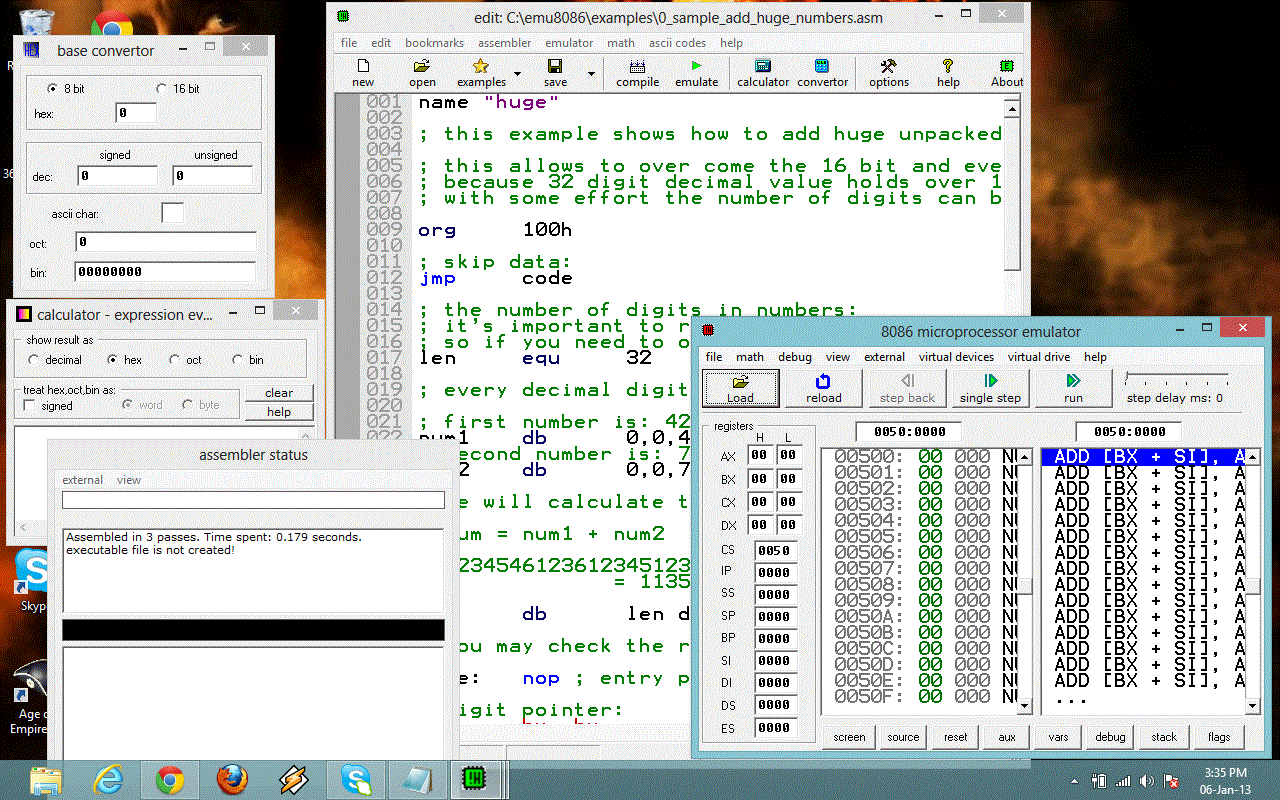This screenshot has height=800, width=1280.
Task: Open the bookmarks menu in the editor
Action: point(434,43)
